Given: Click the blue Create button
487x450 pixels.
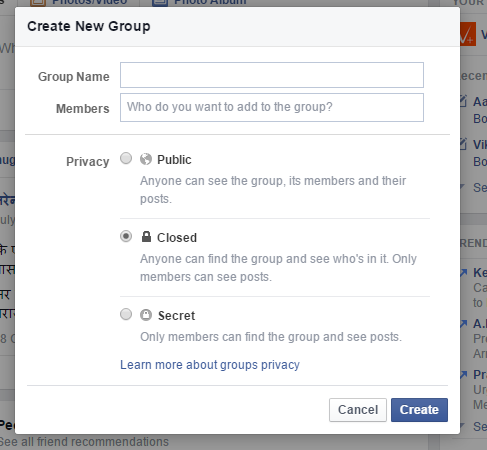Looking at the screenshot, I should tap(419, 410).
